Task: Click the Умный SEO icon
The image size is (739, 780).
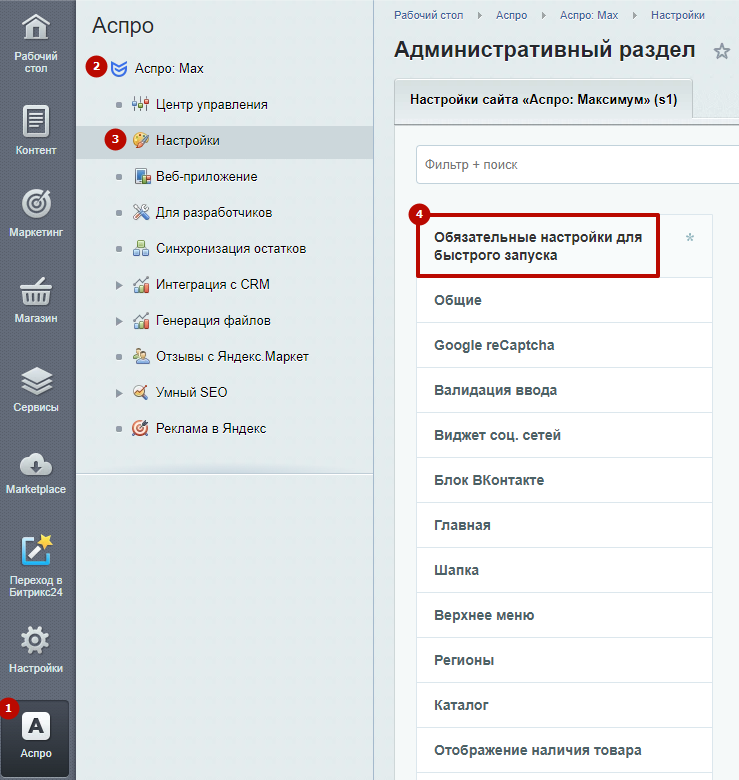Action: point(140,392)
